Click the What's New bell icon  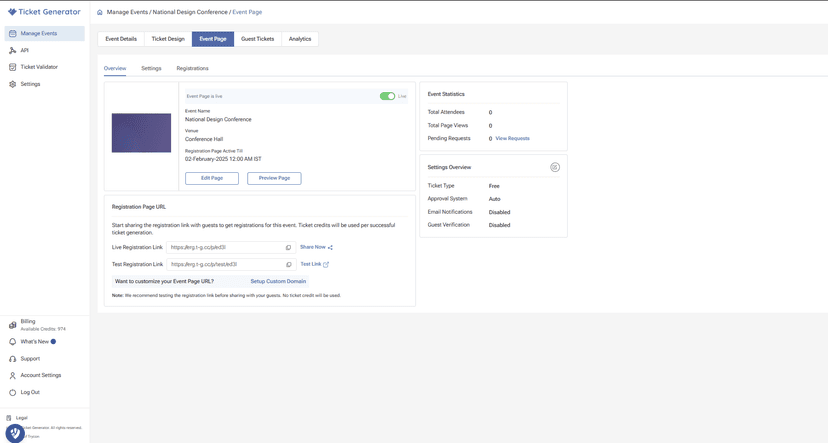(13, 342)
